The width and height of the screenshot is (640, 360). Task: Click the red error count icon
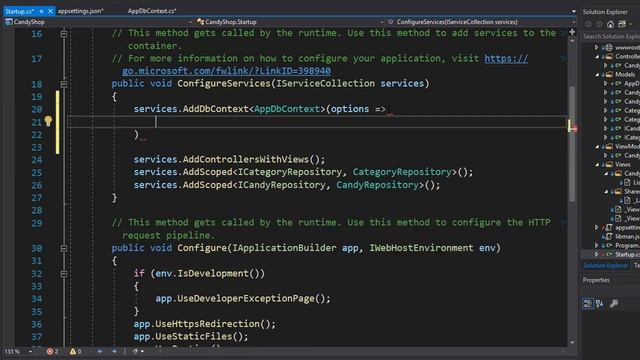[x=50, y=351]
